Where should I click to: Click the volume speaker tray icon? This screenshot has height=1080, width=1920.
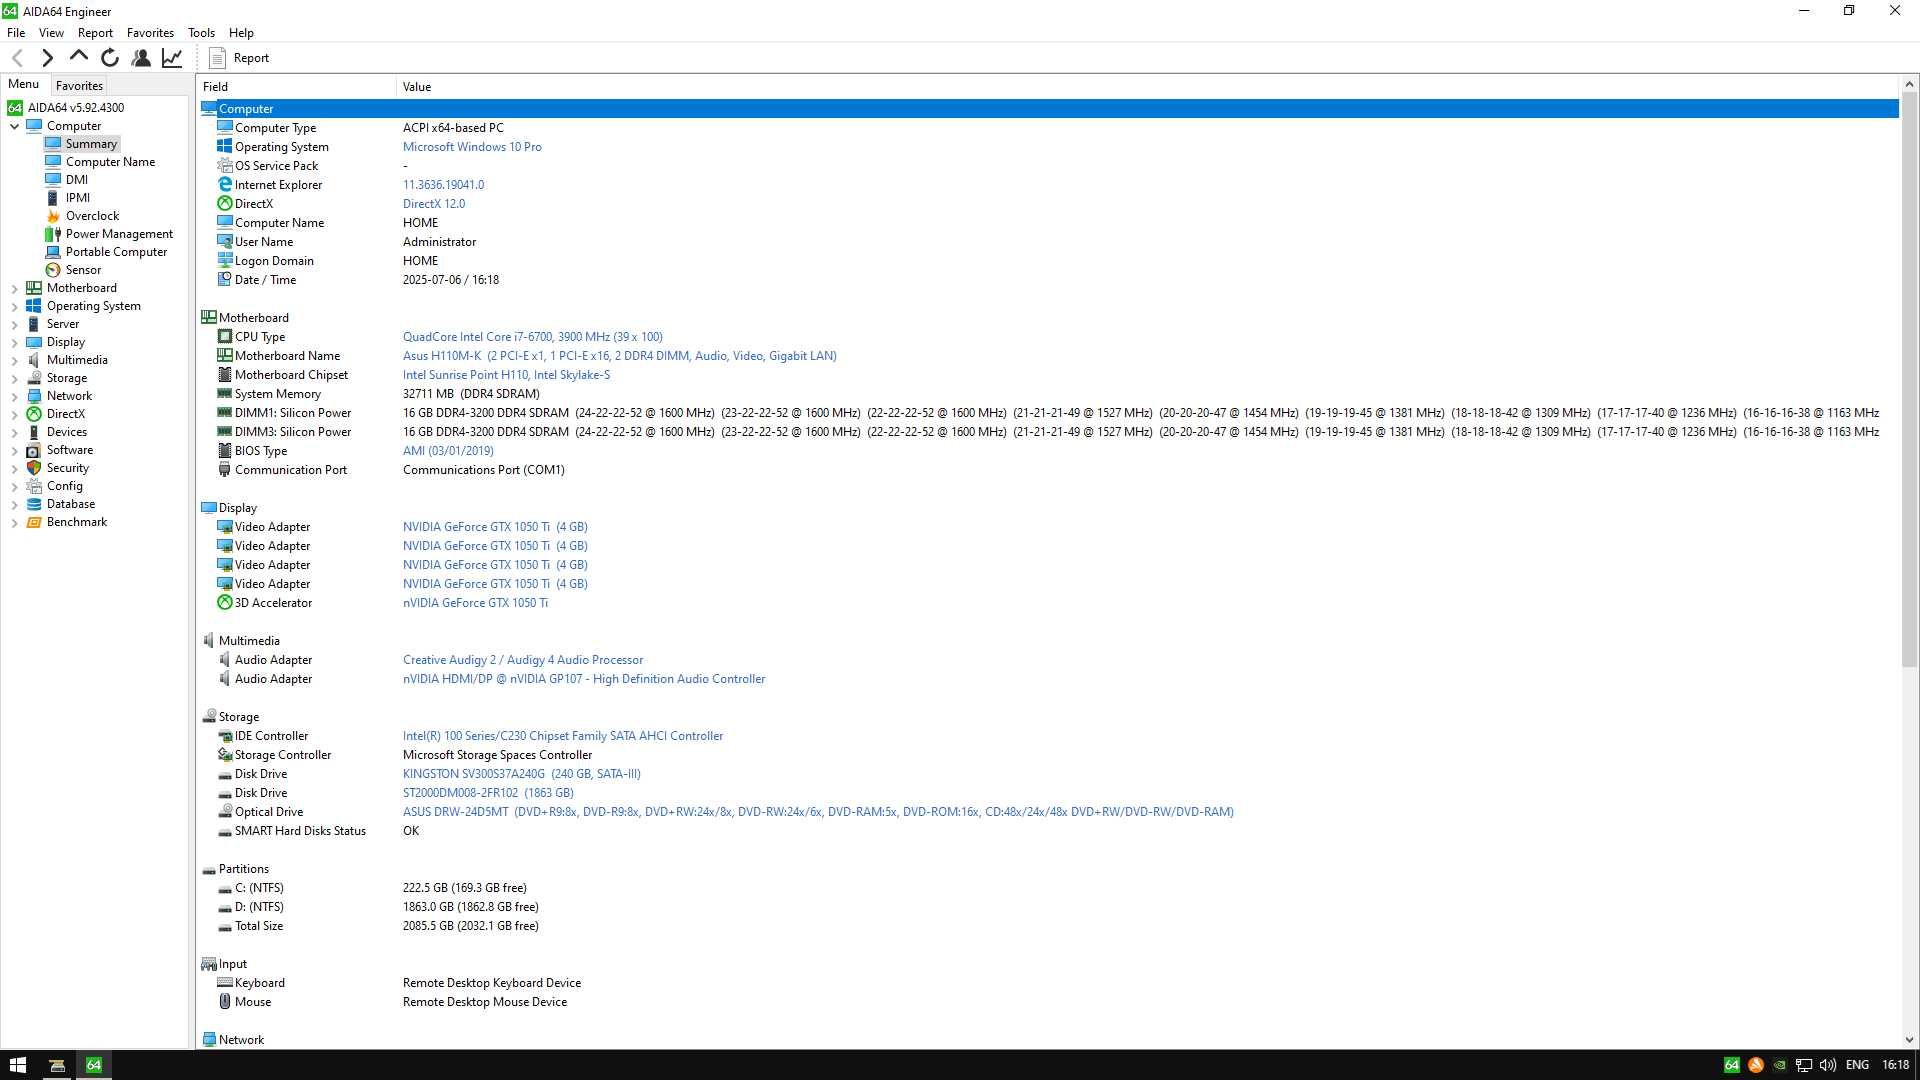[x=1827, y=1065]
